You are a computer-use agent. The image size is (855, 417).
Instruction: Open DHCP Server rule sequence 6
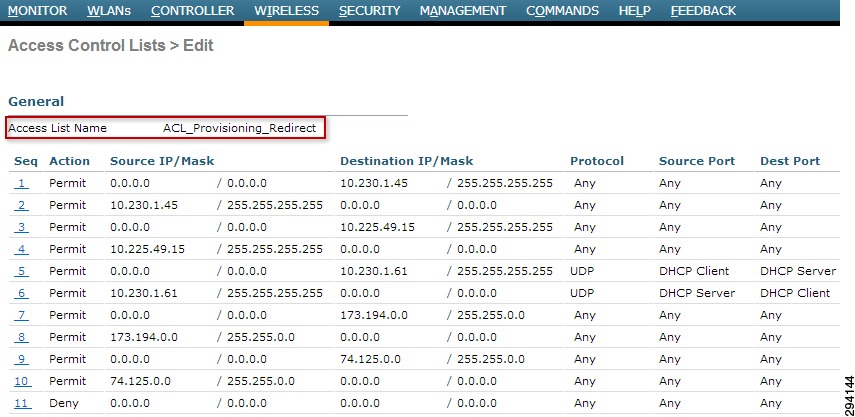click(21, 293)
